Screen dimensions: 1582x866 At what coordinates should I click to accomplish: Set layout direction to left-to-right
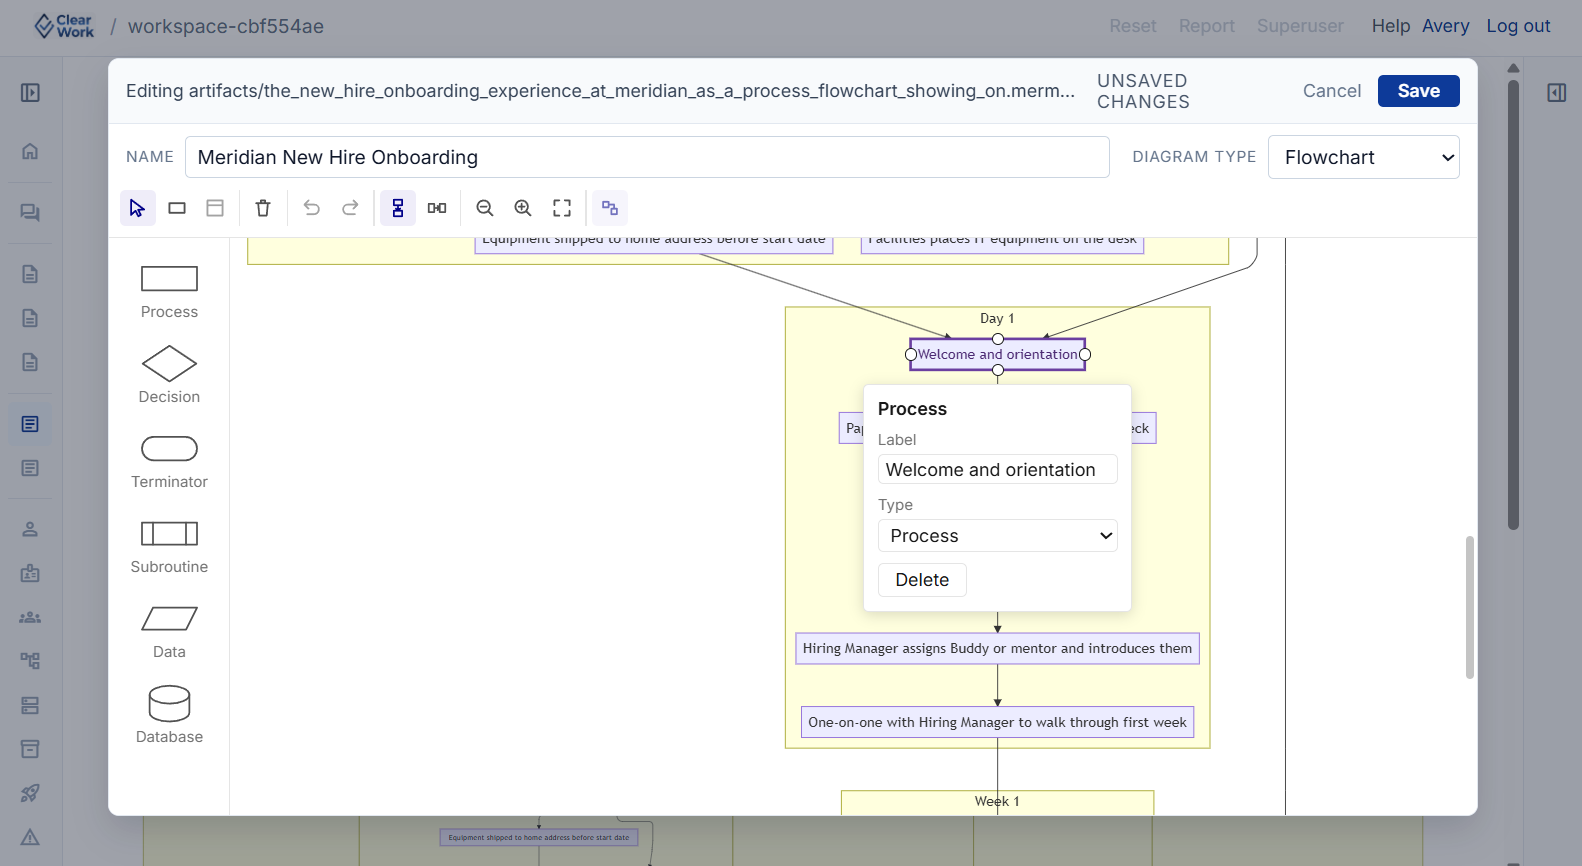tap(437, 208)
